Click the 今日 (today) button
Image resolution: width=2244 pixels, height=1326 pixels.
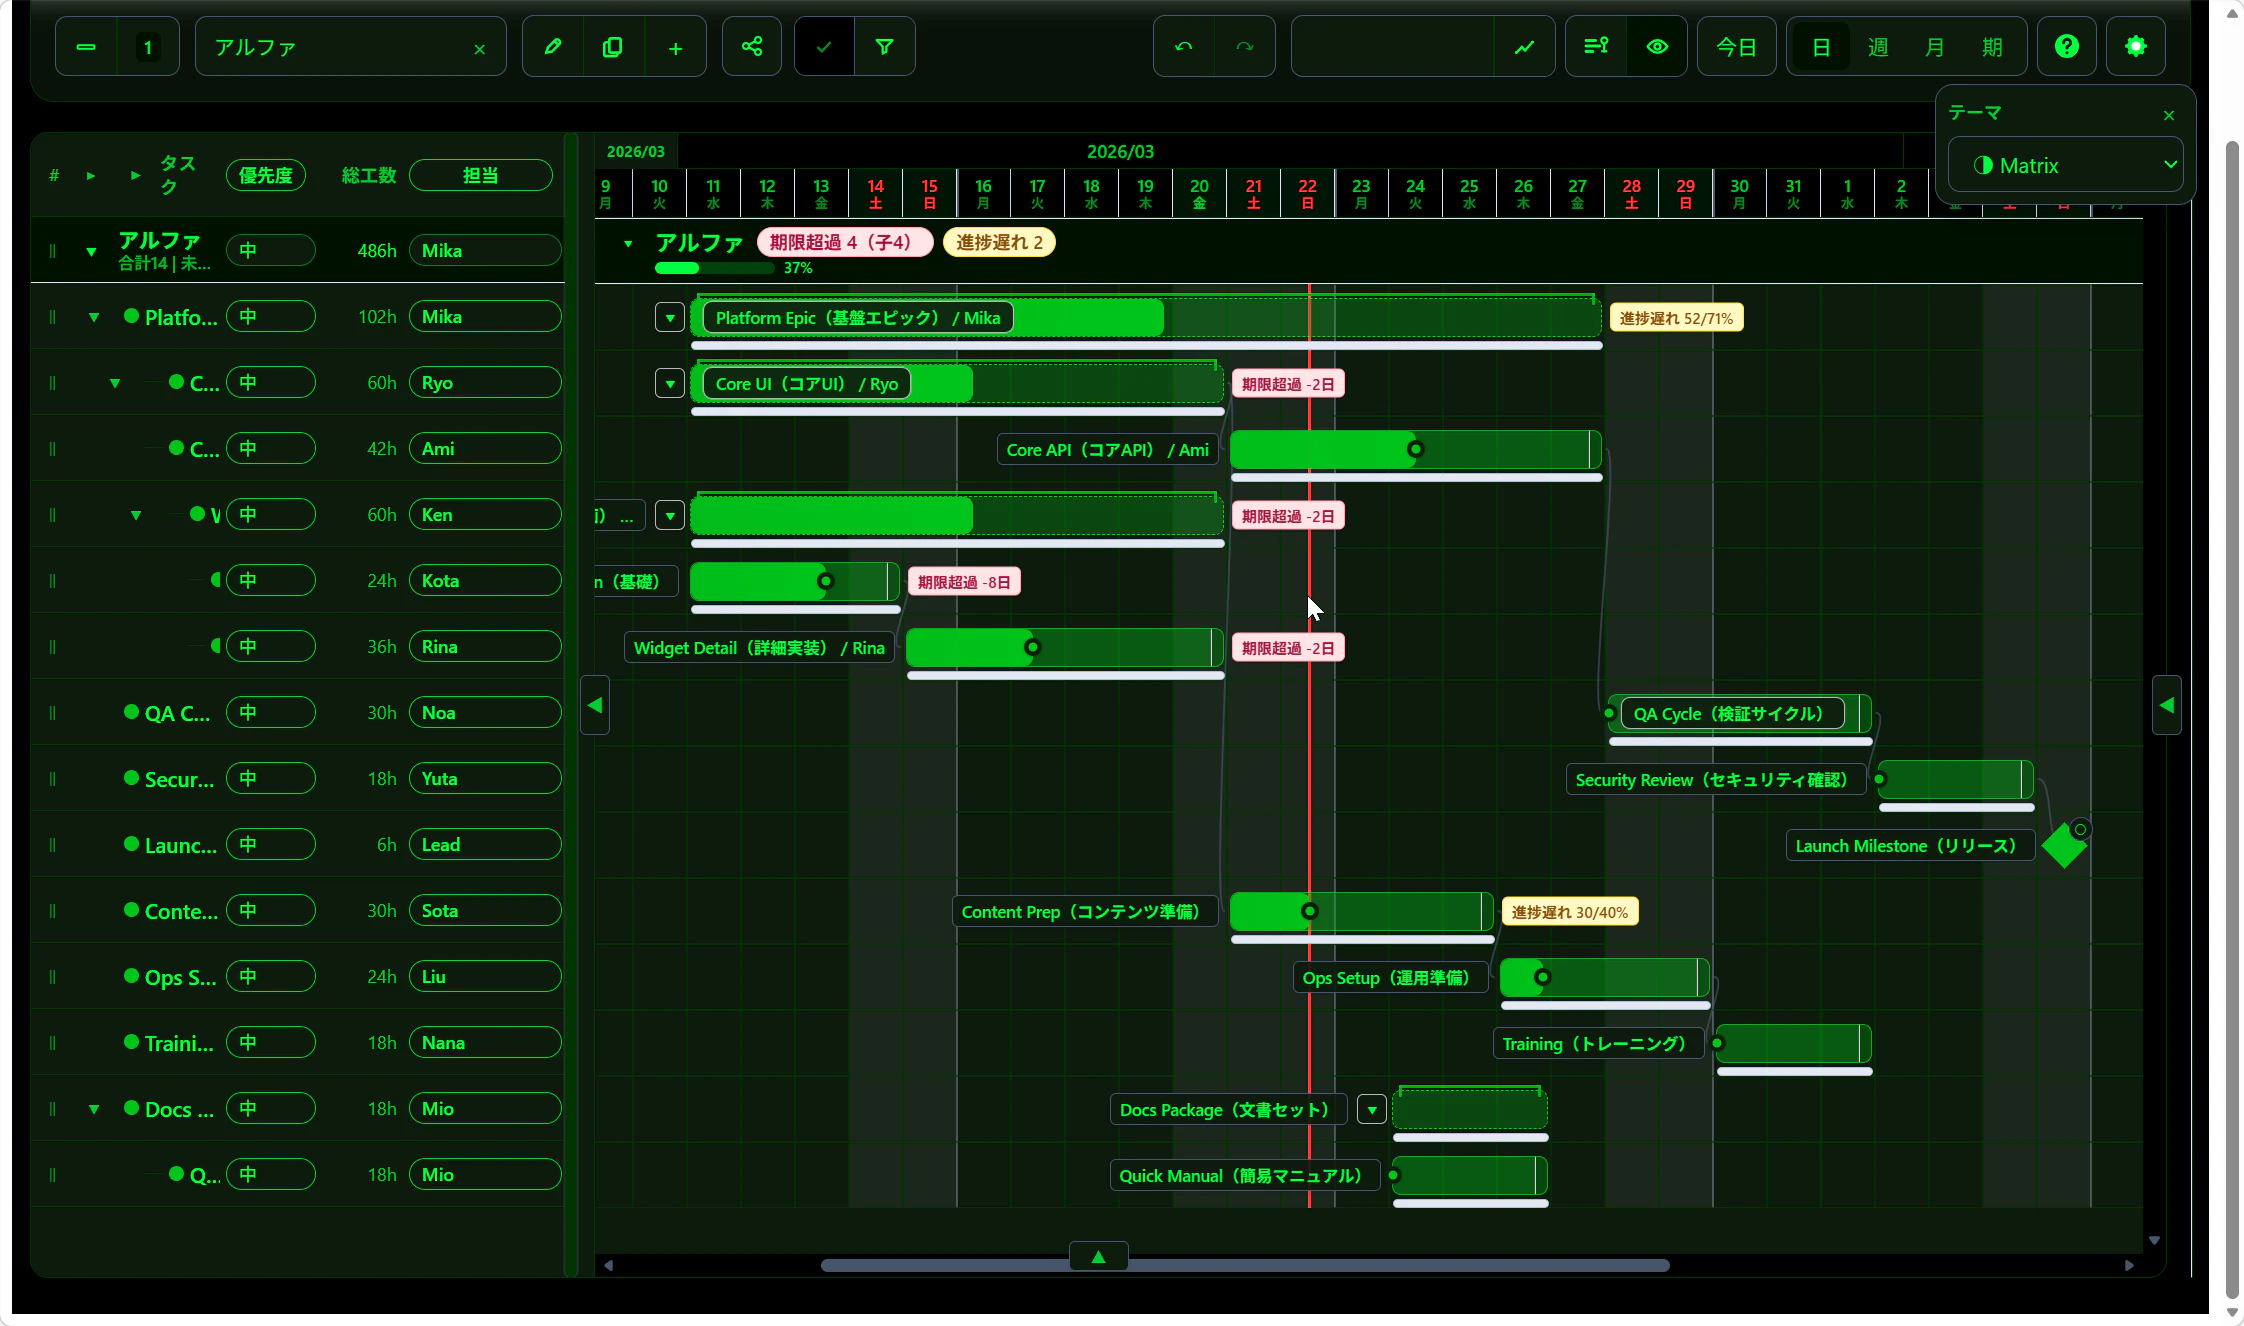click(1736, 47)
